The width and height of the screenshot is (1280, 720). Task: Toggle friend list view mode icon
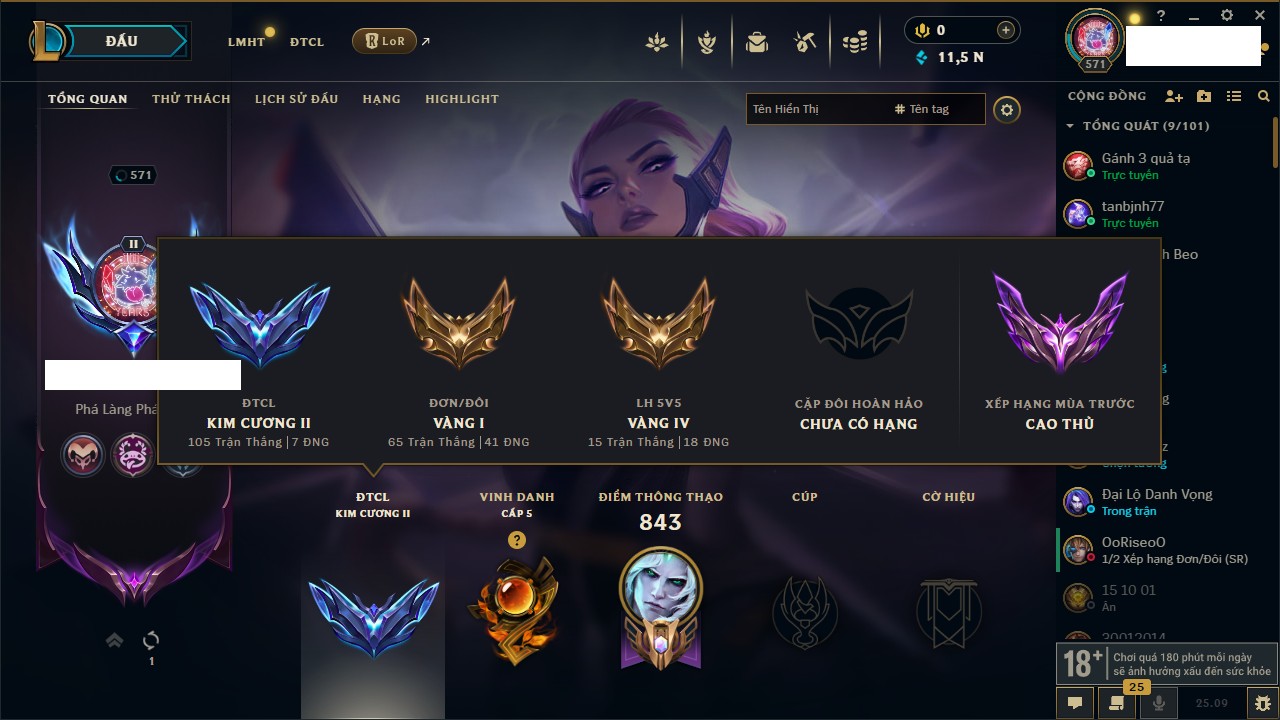click(x=1234, y=96)
